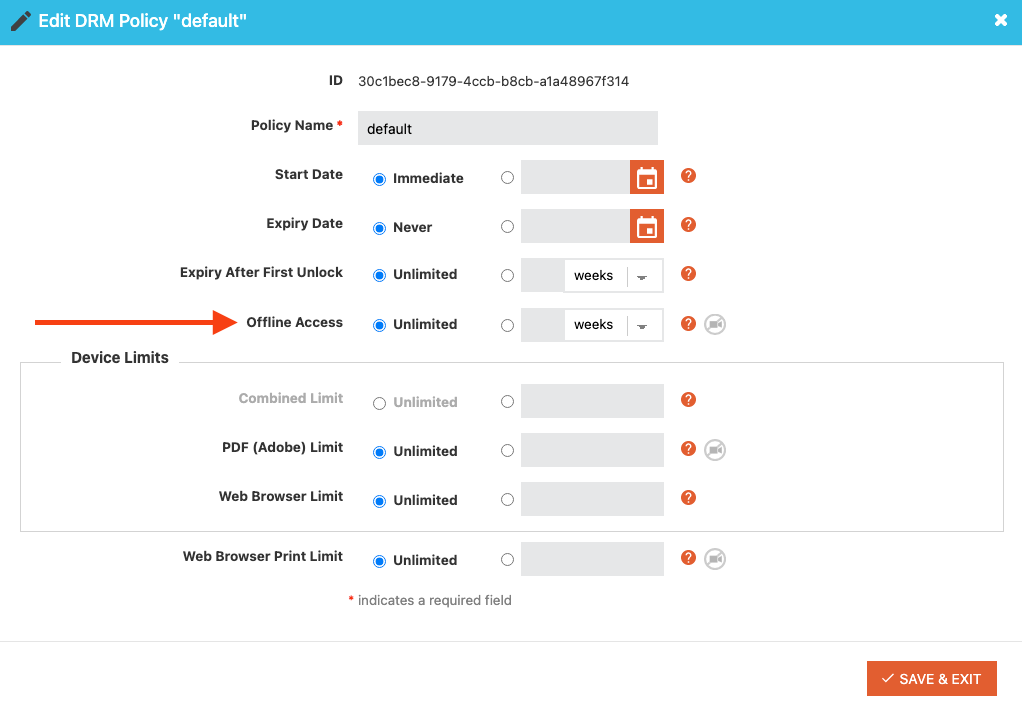1022x713 pixels.
Task: Open the Web Browser Print Limit video icon
Action: pos(715,559)
